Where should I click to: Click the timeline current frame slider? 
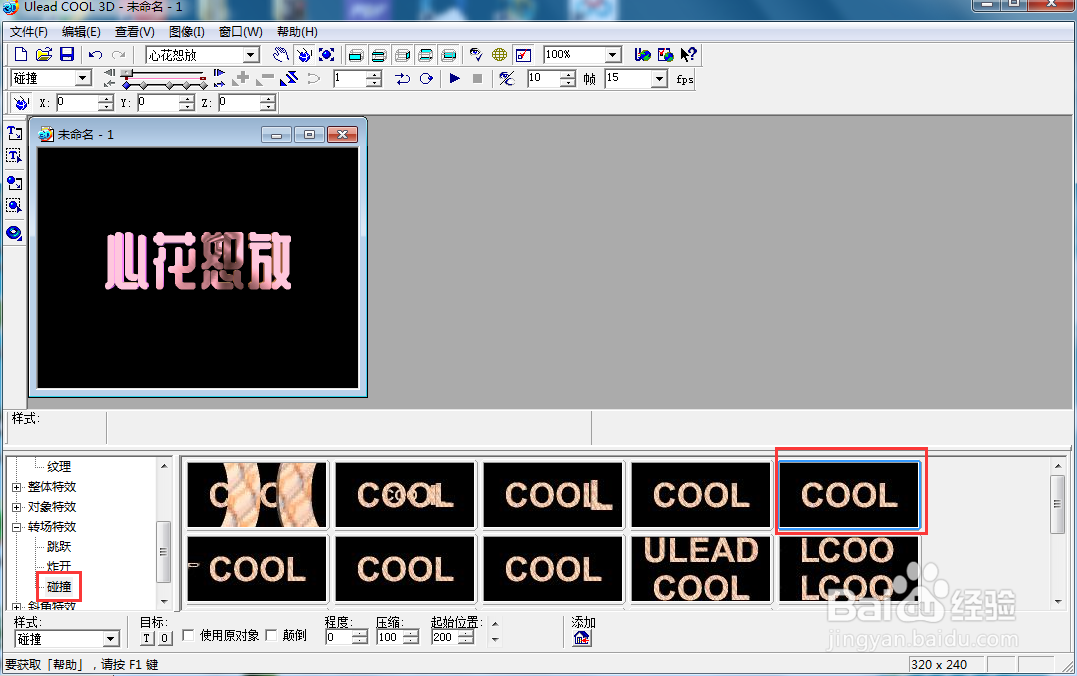[126, 72]
